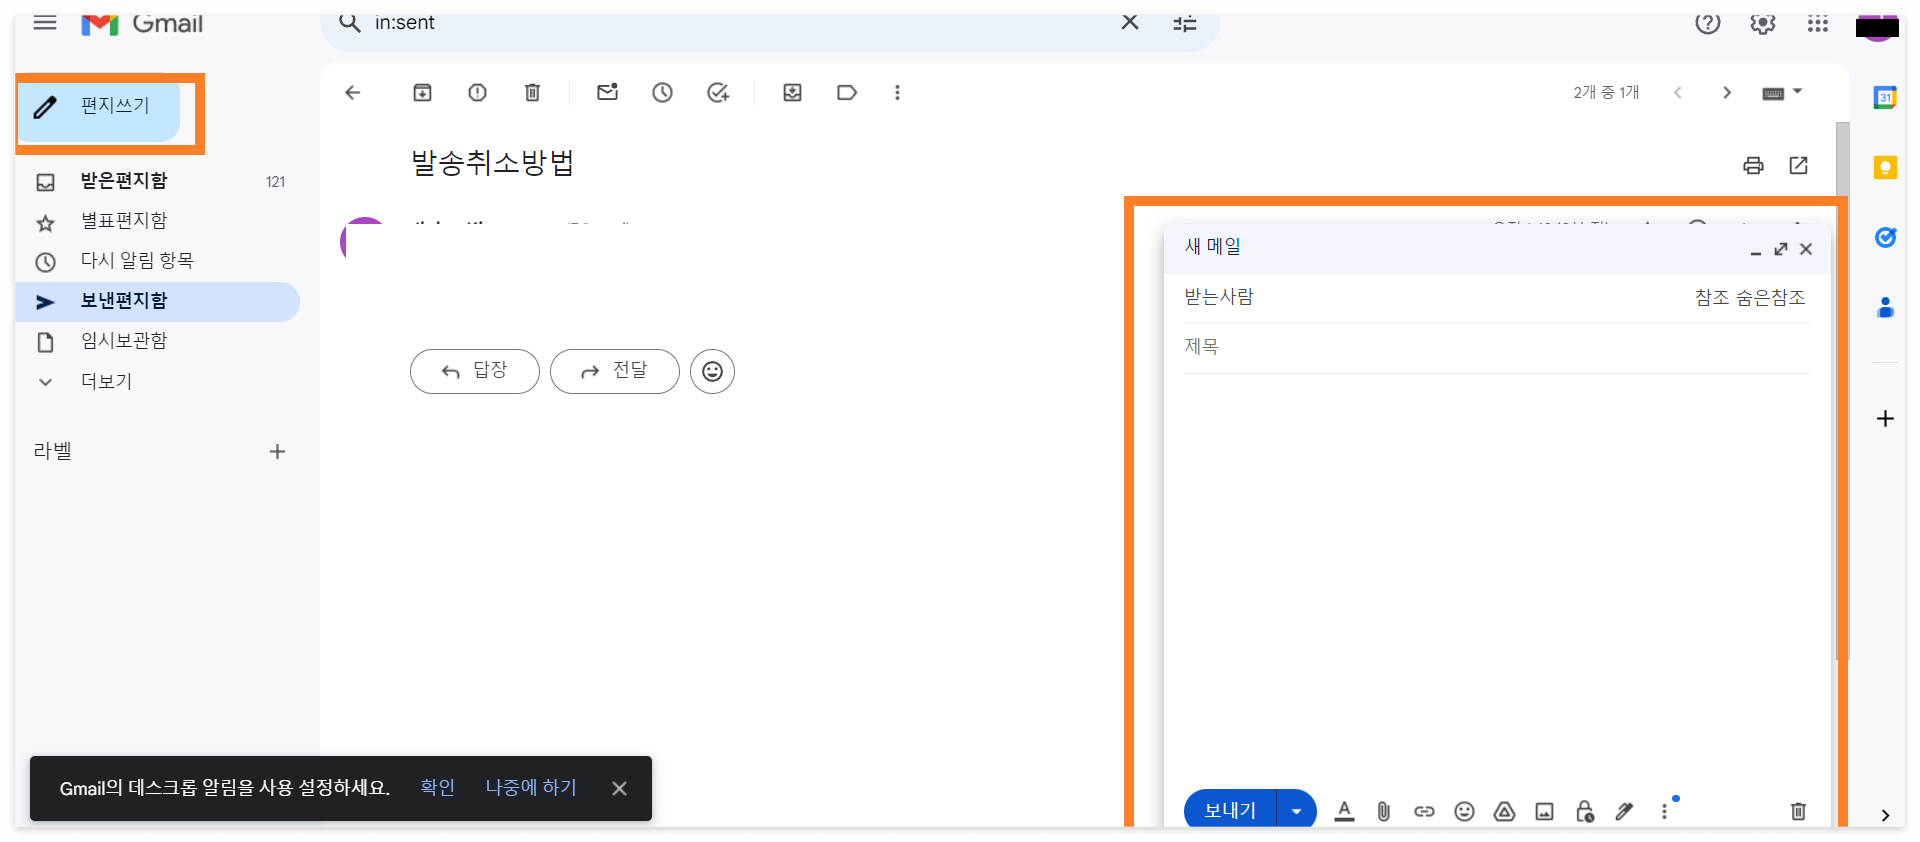This screenshot has height=842, width=1920.
Task: Open the Help question mark icon
Action: click(x=1708, y=23)
